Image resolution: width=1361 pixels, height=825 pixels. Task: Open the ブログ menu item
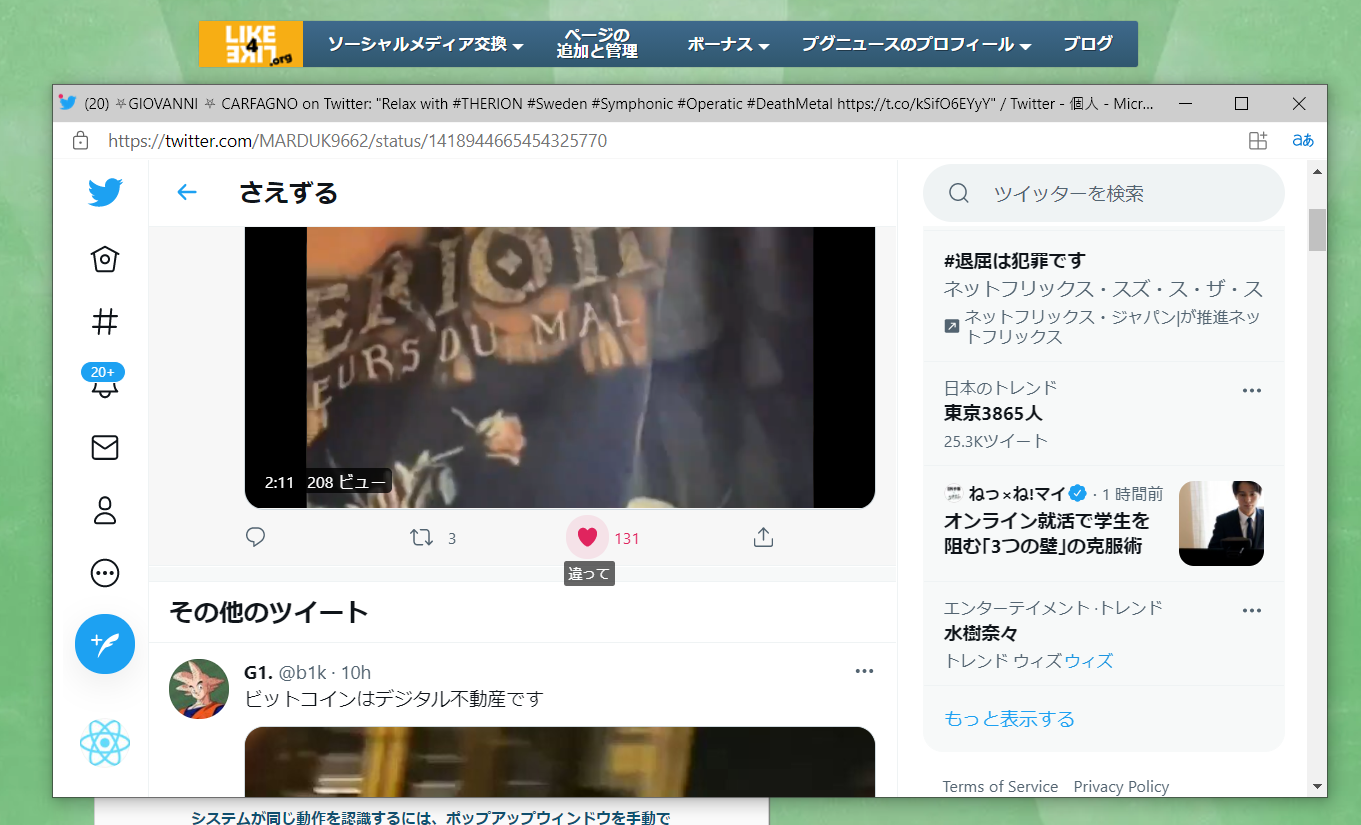[1088, 44]
